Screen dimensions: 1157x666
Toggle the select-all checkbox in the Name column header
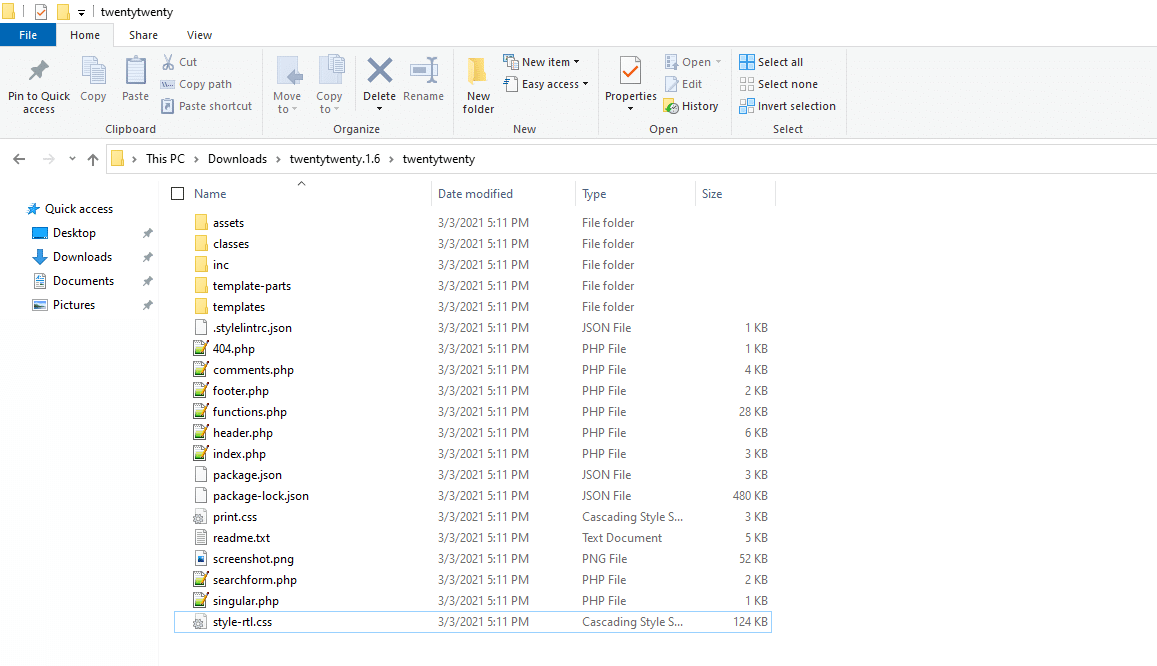177,193
